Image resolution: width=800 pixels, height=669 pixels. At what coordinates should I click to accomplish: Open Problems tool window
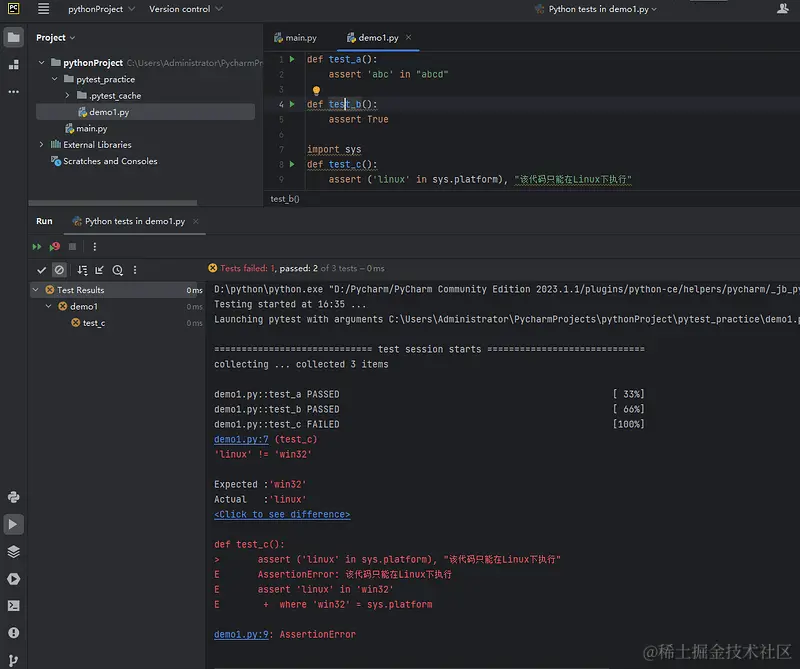coord(14,633)
